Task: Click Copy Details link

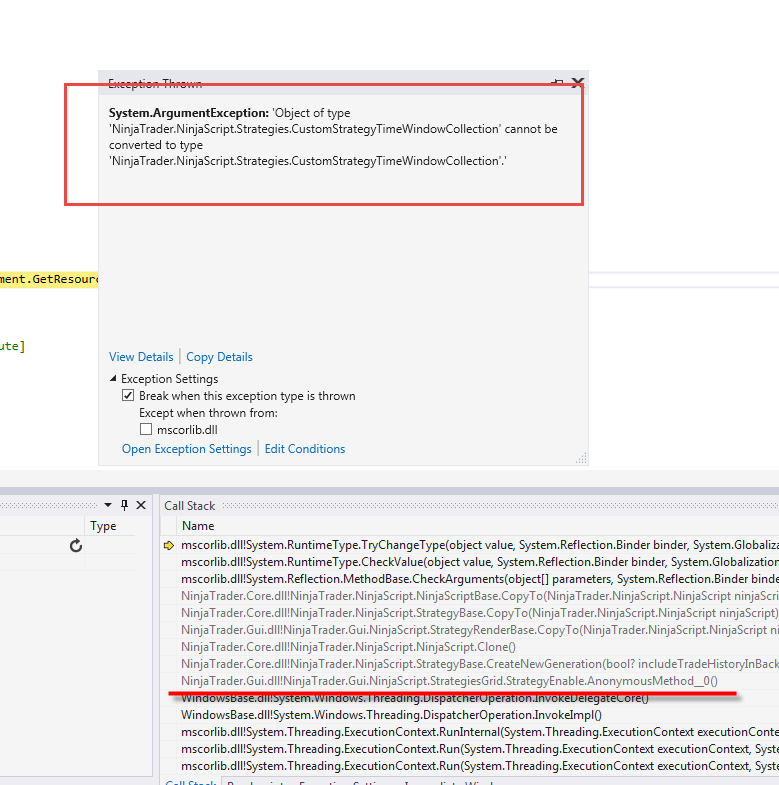Action: [x=219, y=357]
